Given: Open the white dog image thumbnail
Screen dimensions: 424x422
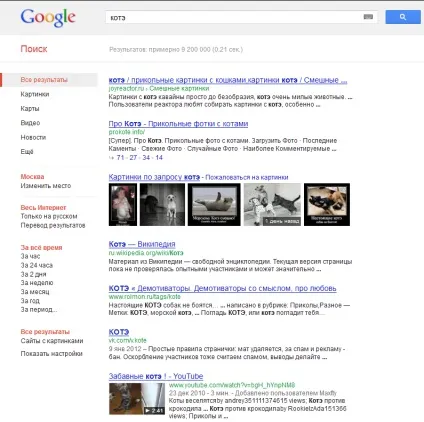Looking at the screenshot, I should (162, 204).
